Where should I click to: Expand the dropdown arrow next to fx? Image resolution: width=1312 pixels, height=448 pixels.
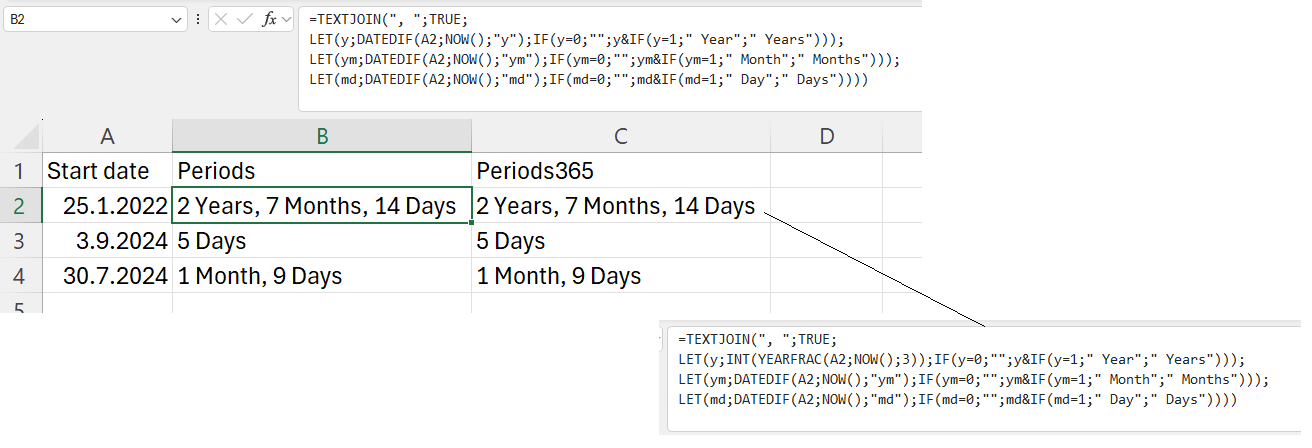(287, 19)
